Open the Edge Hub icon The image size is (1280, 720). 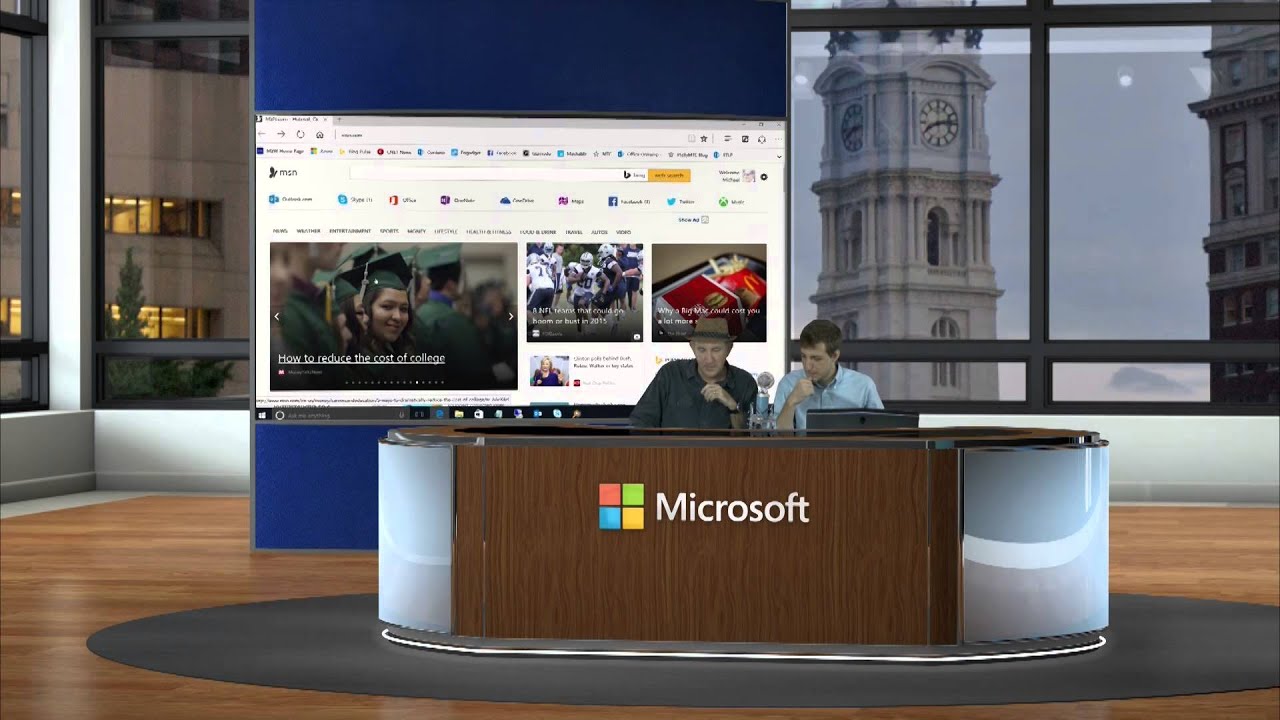tap(728, 138)
